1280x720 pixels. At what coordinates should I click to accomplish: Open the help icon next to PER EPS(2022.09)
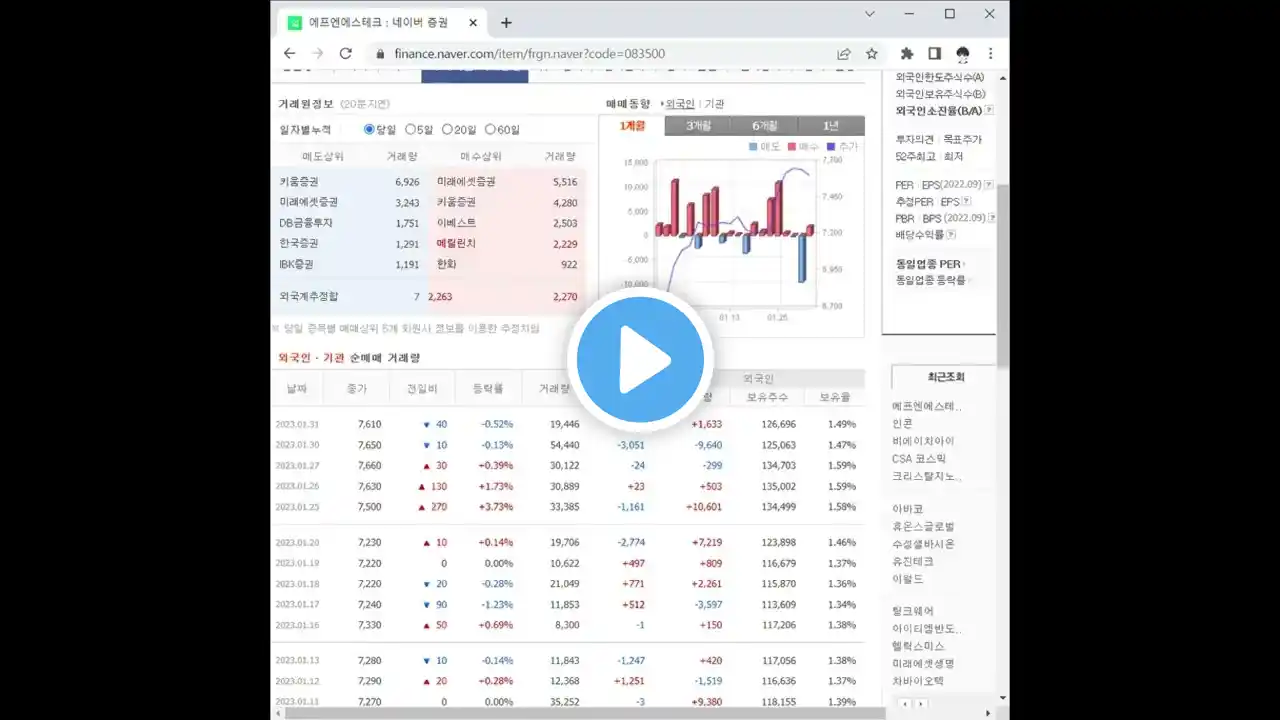pos(989,185)
